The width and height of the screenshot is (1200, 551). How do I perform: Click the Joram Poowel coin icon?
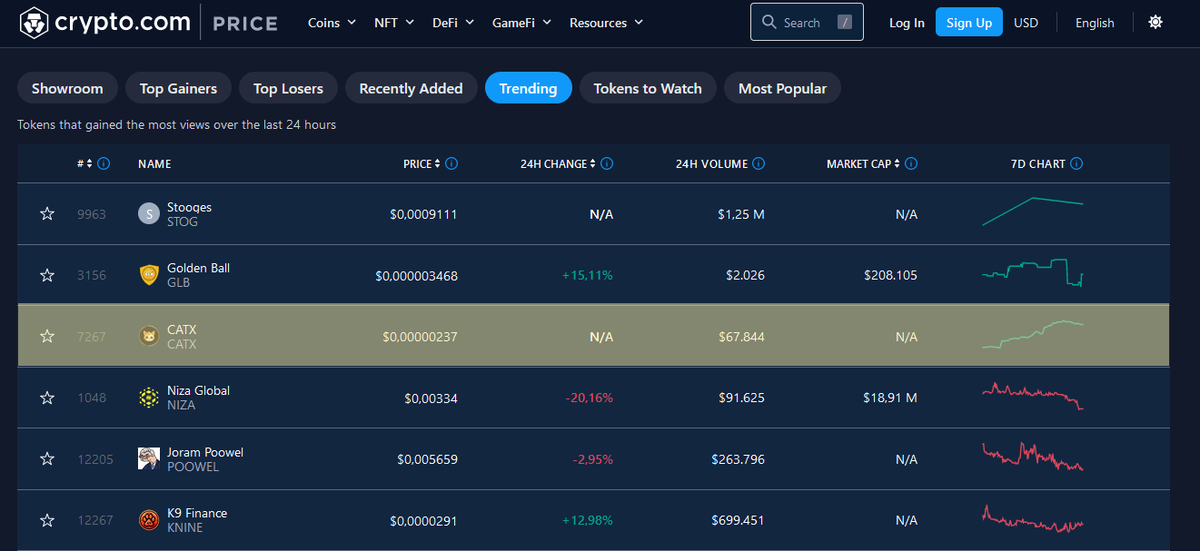(148, 458)
